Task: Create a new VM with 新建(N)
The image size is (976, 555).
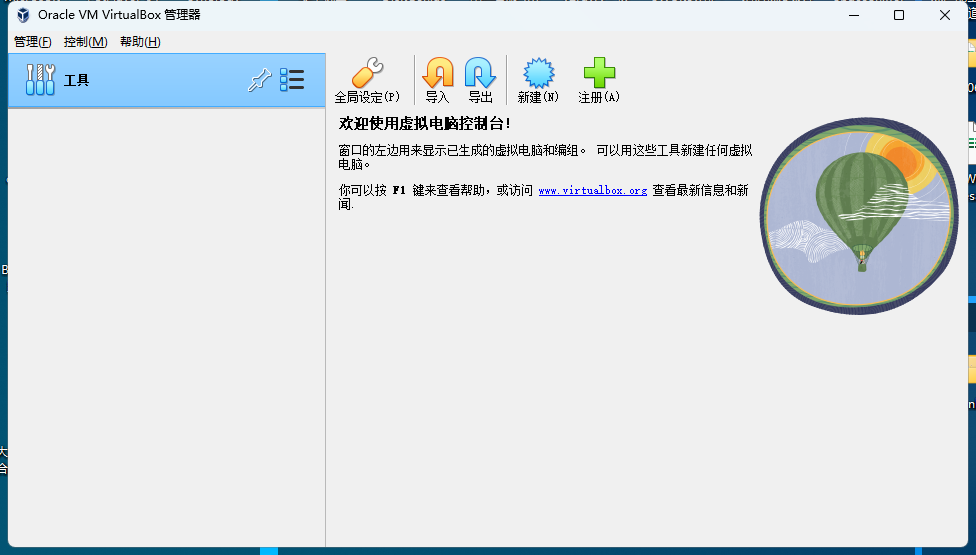Action: click(538, 80)
